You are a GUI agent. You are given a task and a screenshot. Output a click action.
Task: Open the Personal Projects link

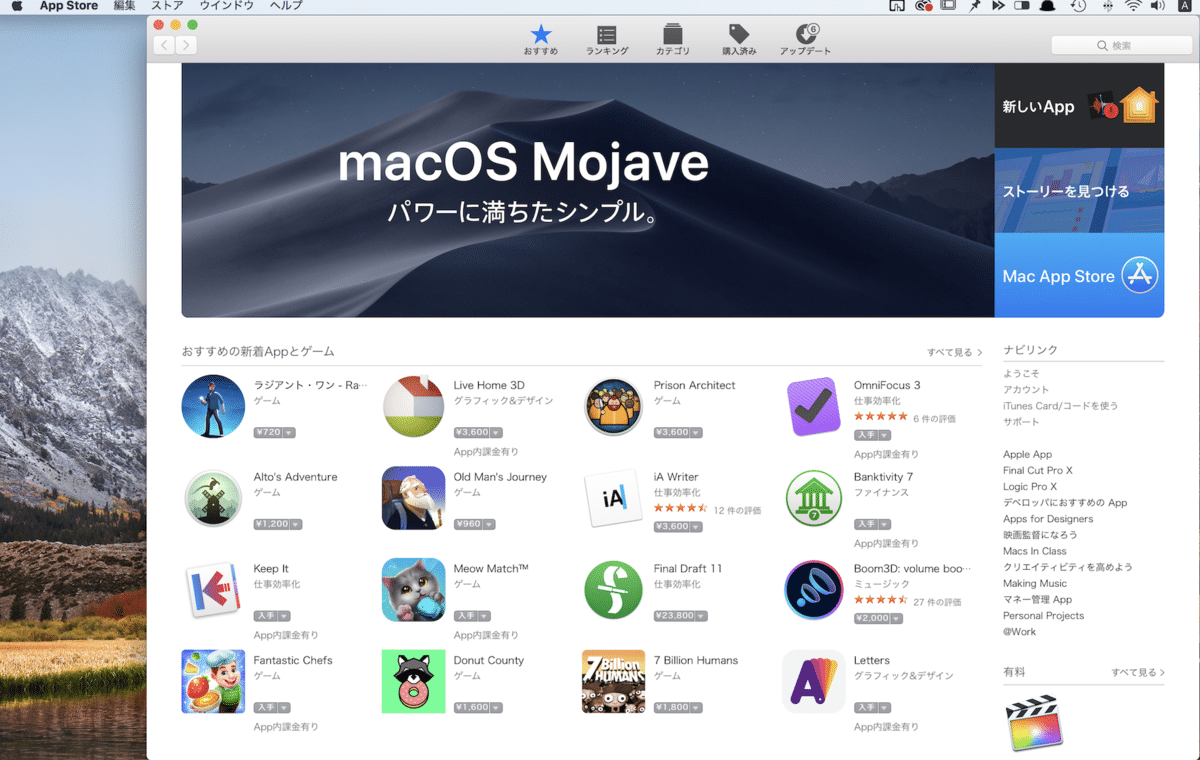(1043, 615)
